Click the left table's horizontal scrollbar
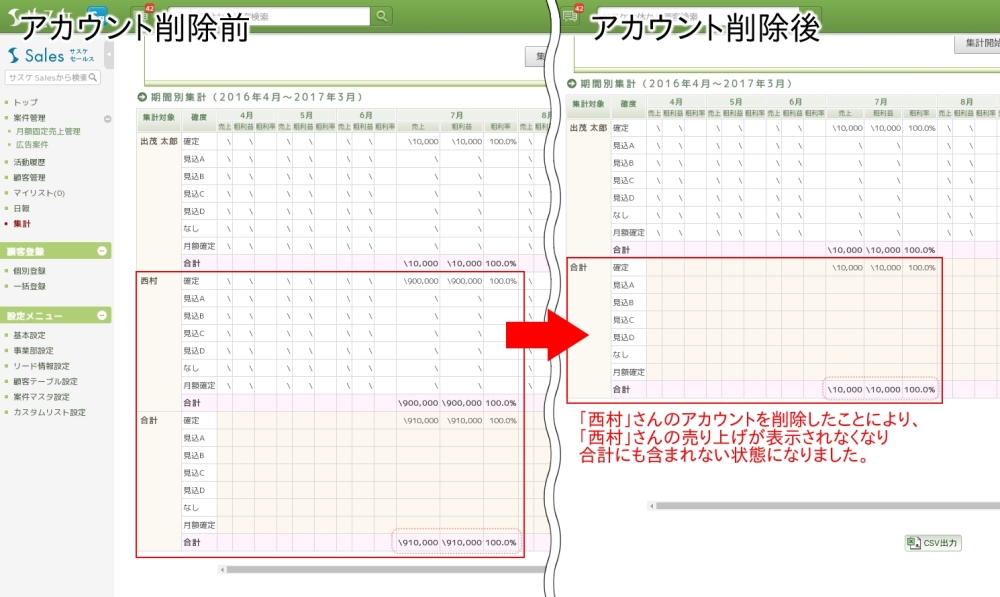The height and width of the screenshot is (597, 1000). tap(380, 570)
